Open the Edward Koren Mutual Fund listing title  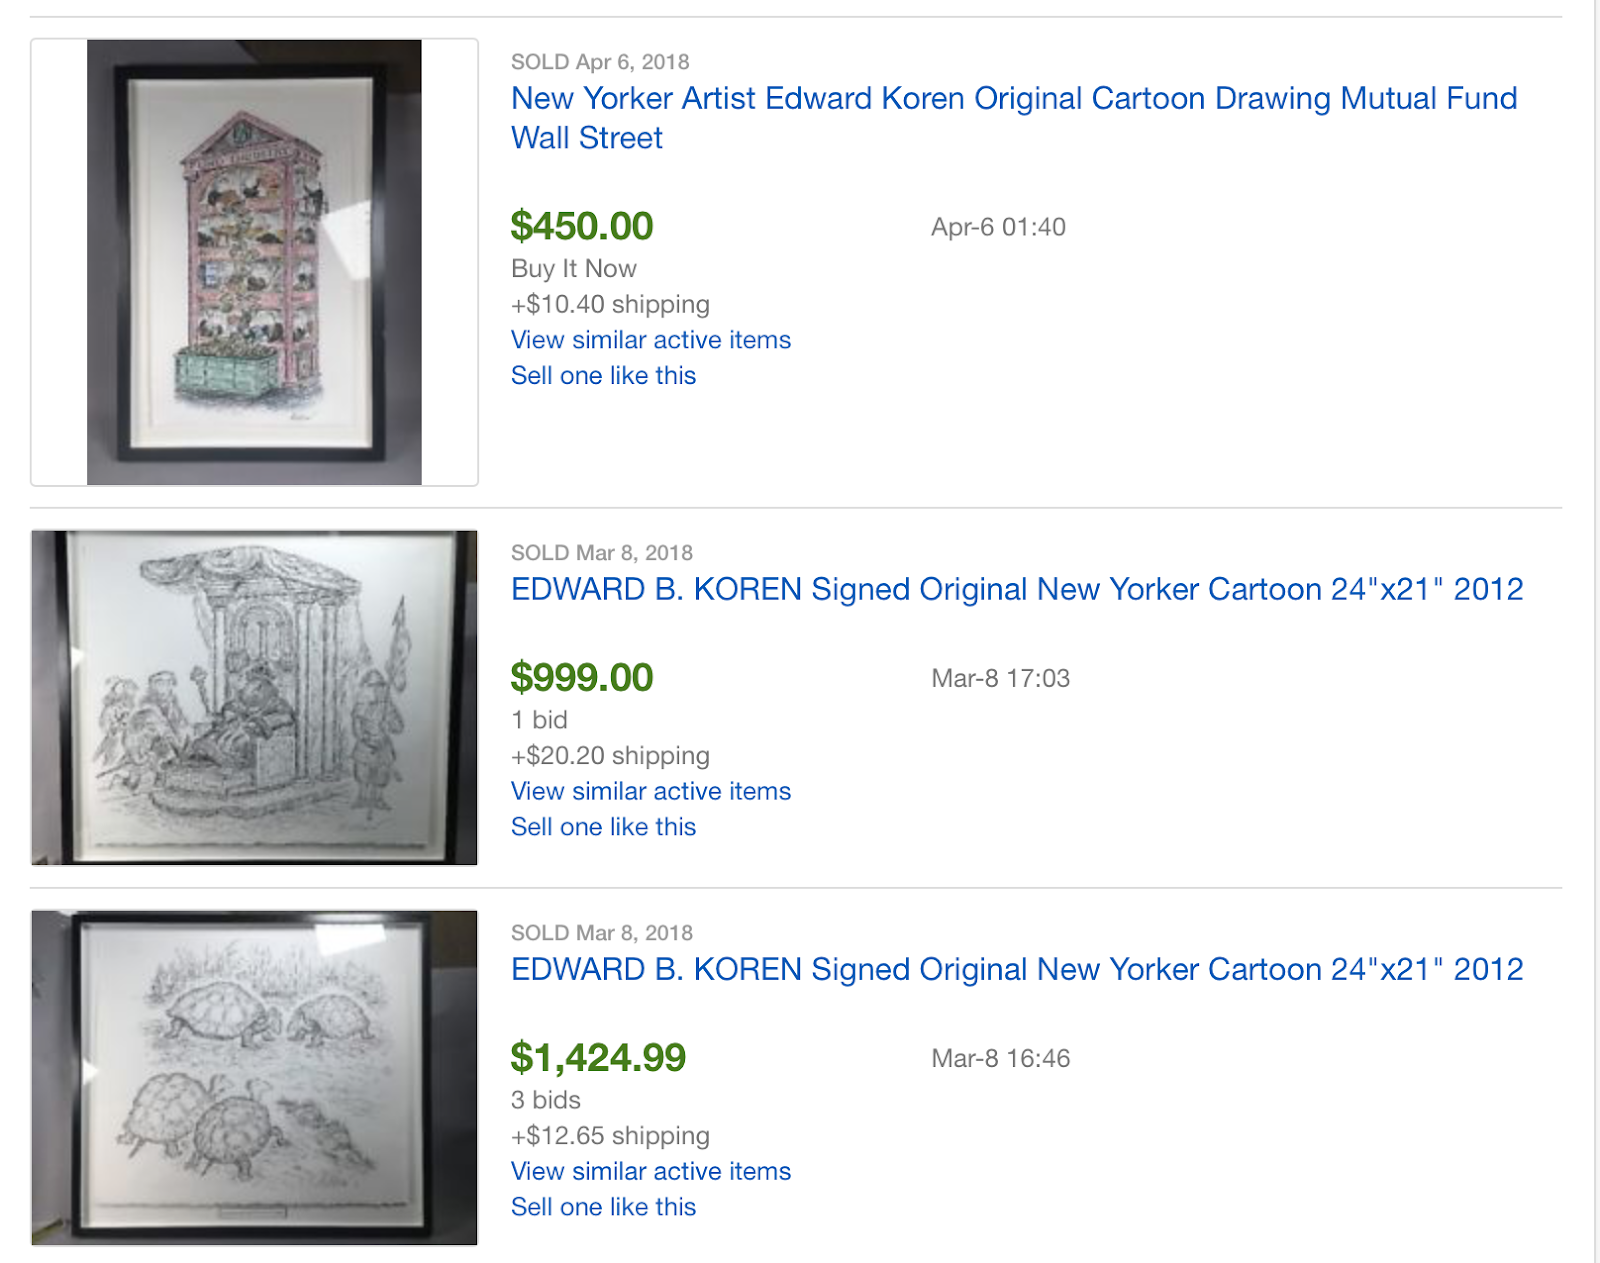1013,99
